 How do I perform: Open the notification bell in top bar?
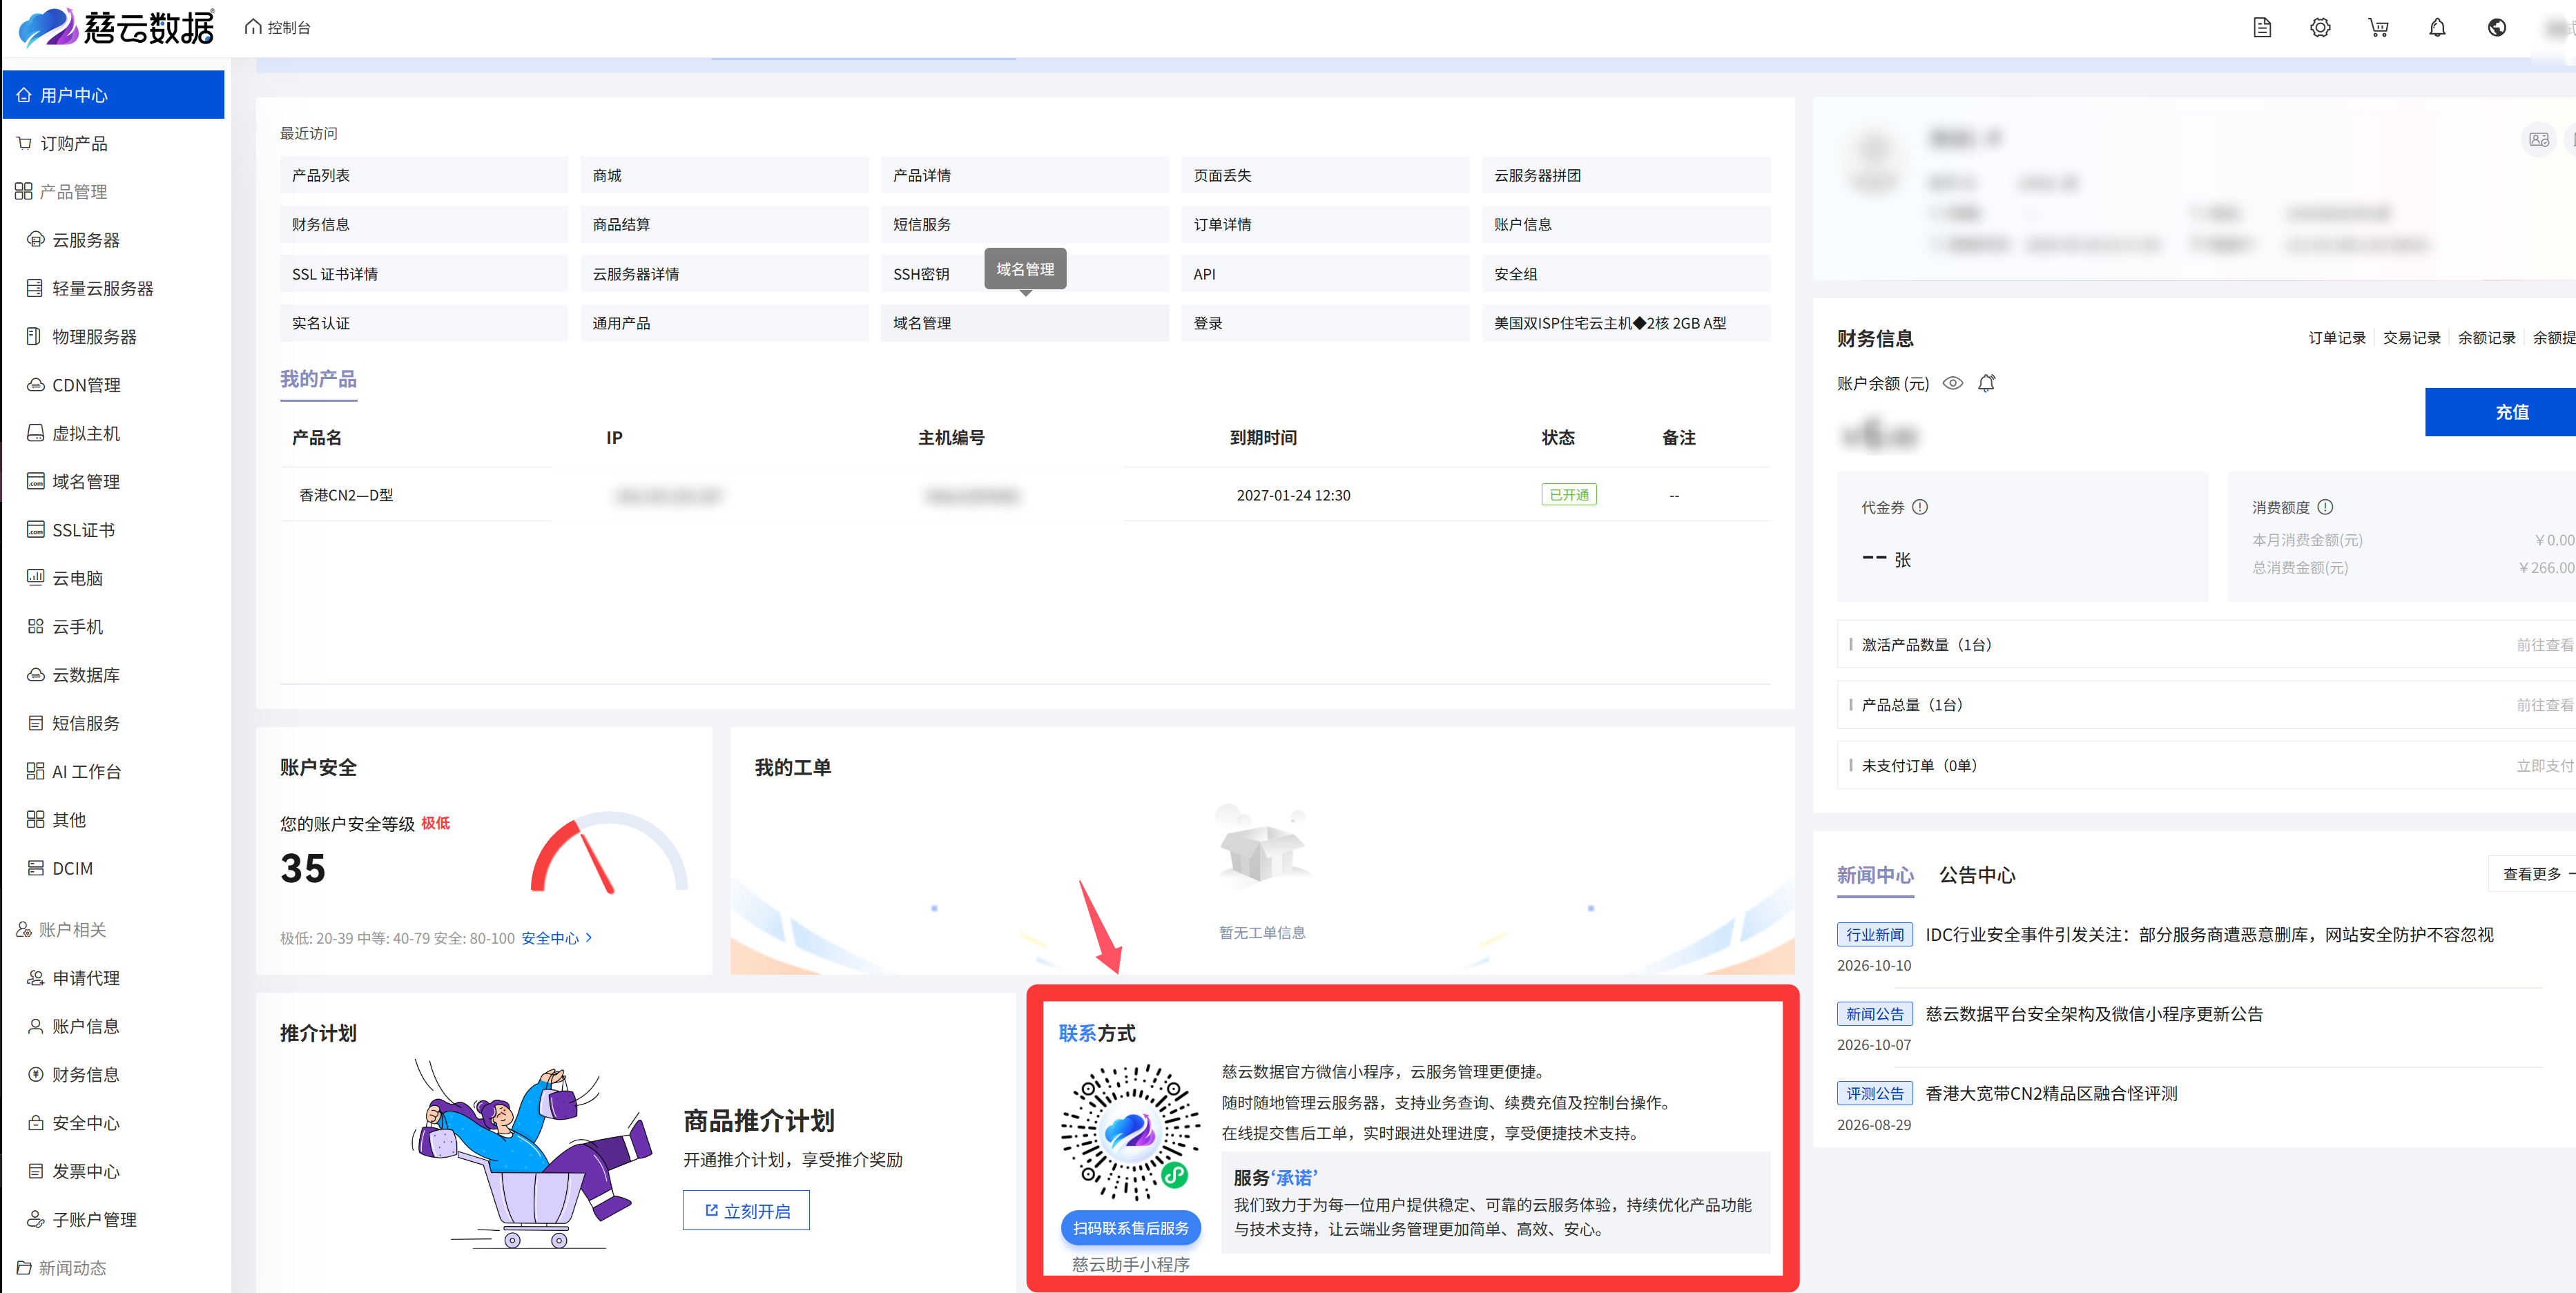pos(2437,28)
